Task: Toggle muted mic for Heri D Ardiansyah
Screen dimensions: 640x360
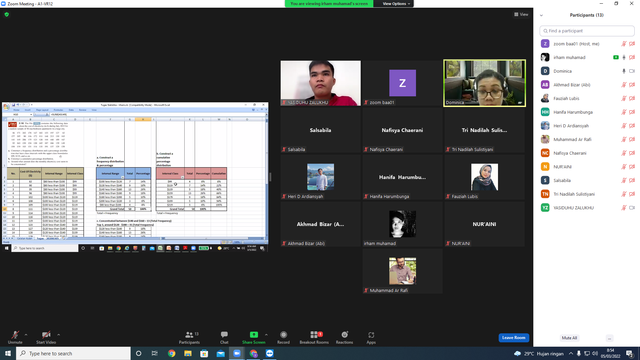Action: click(624, 126)
